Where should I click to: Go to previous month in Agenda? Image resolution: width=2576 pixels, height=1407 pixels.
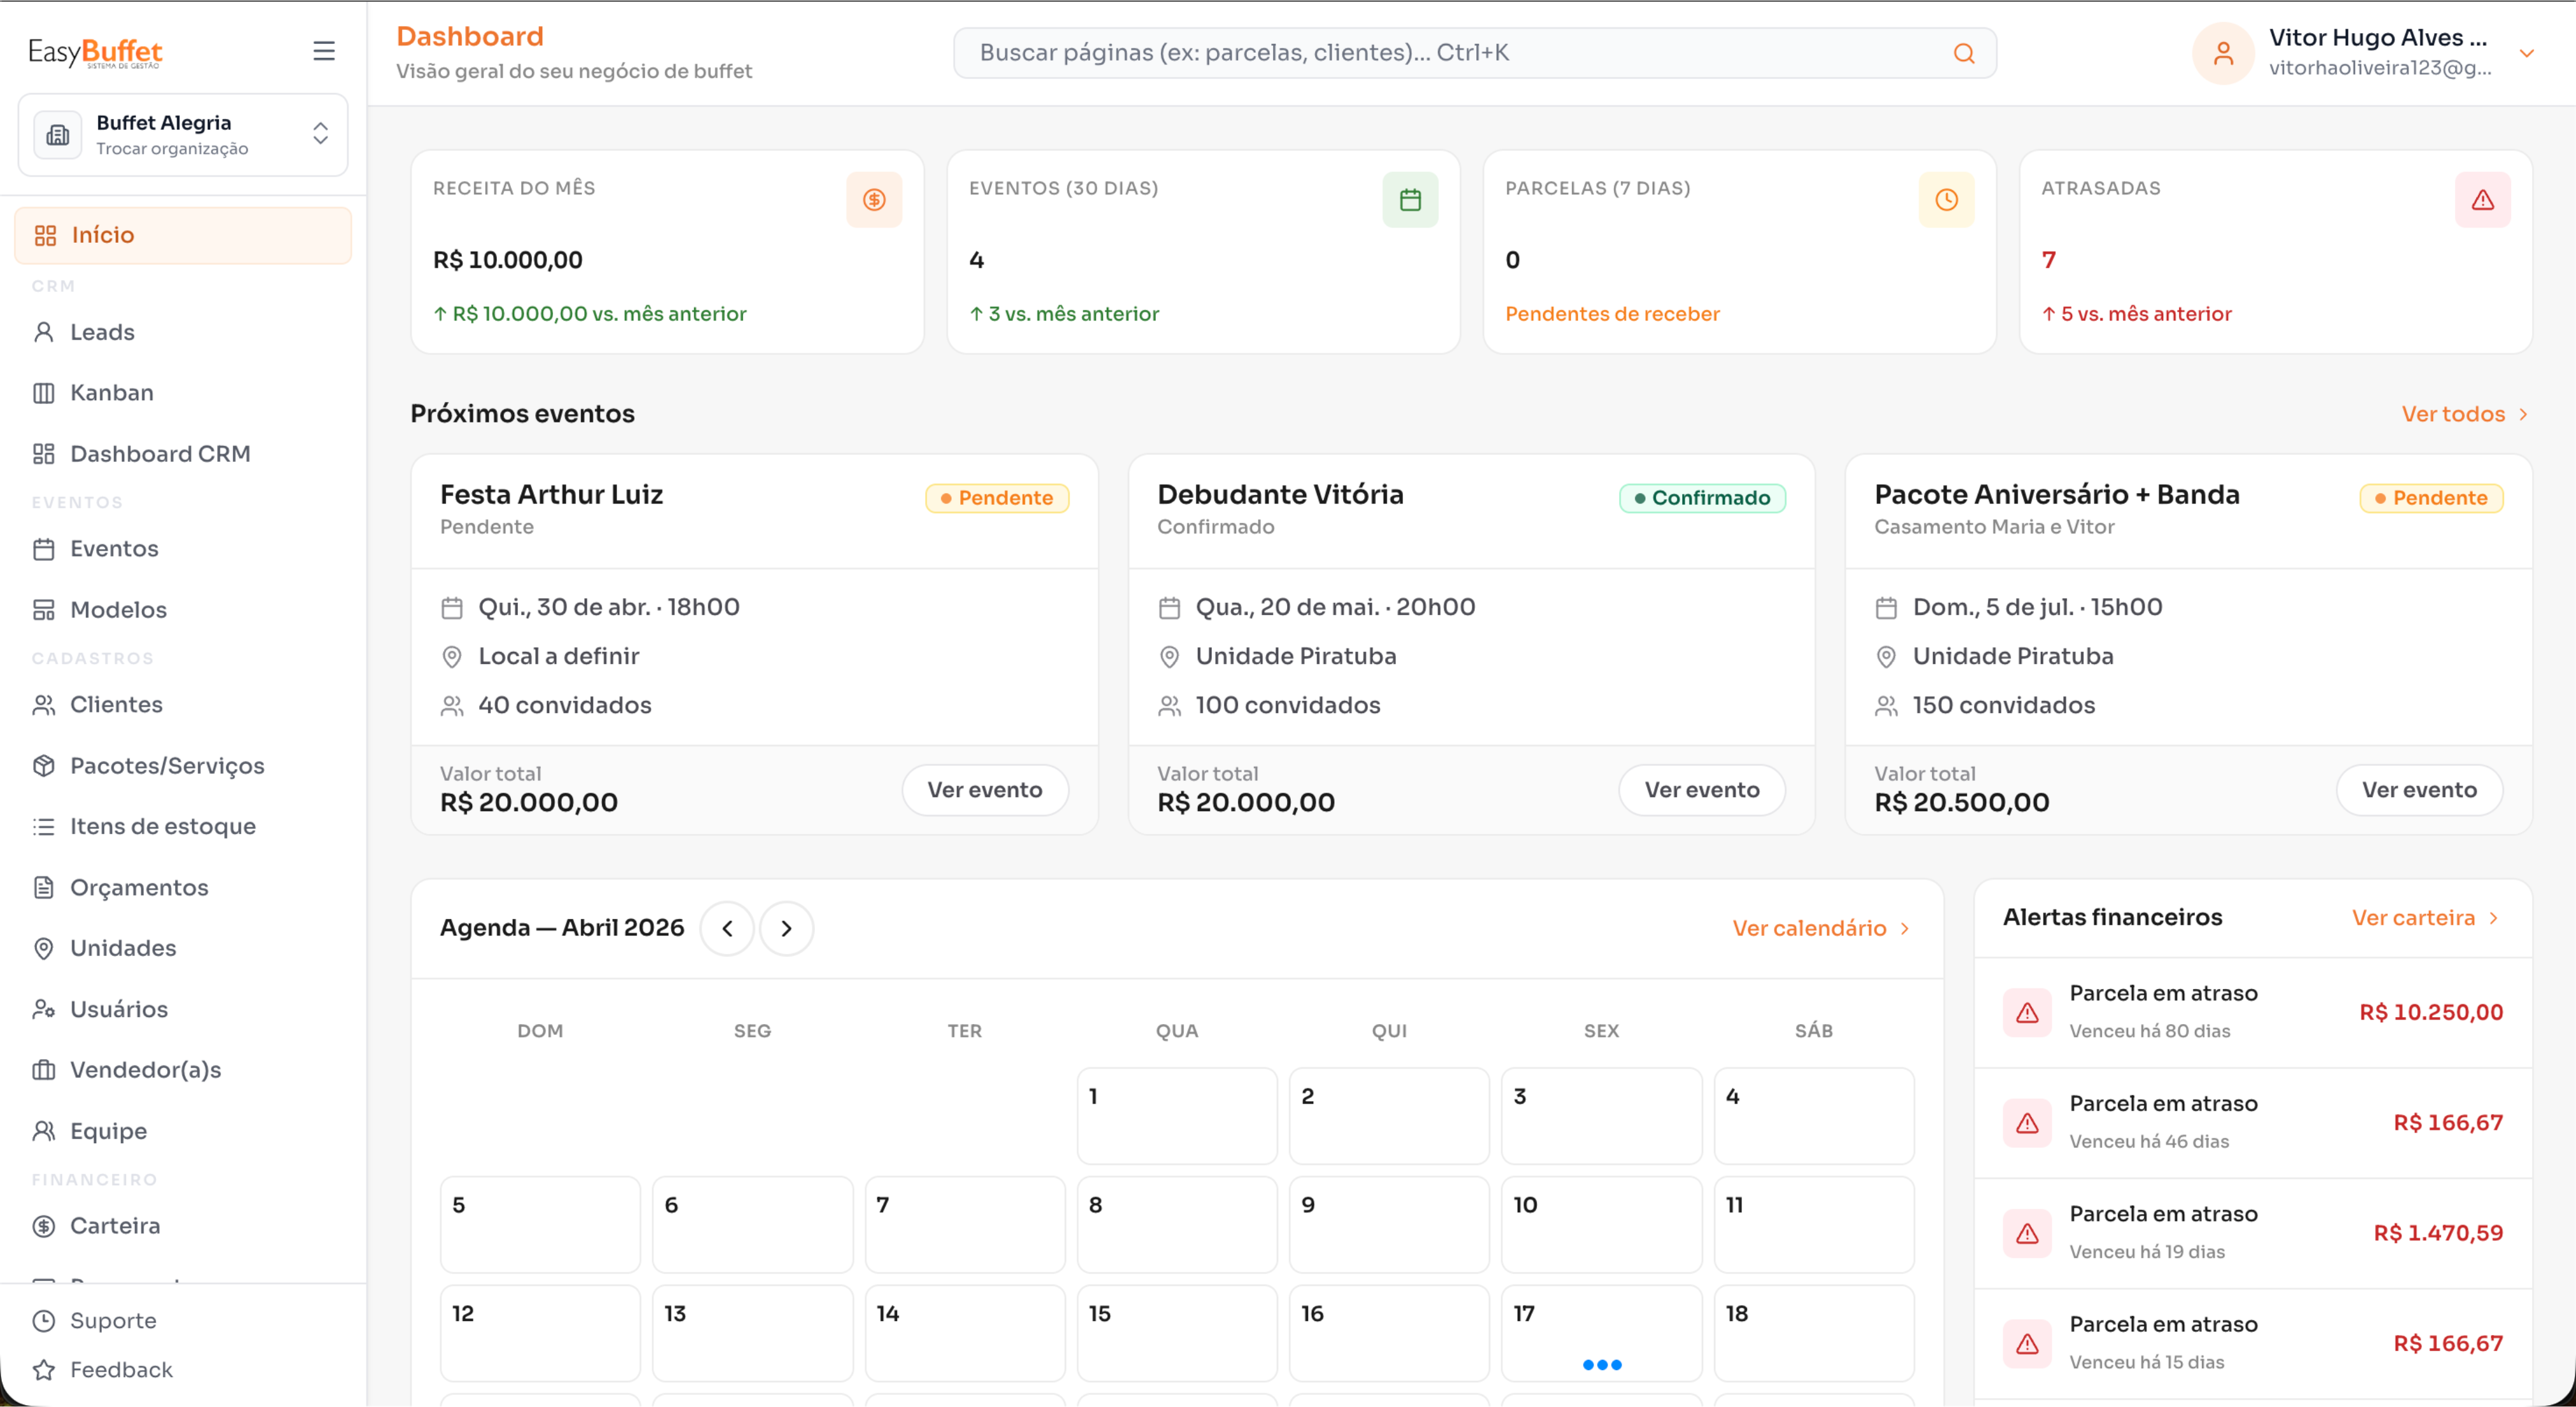pos(727,929)
